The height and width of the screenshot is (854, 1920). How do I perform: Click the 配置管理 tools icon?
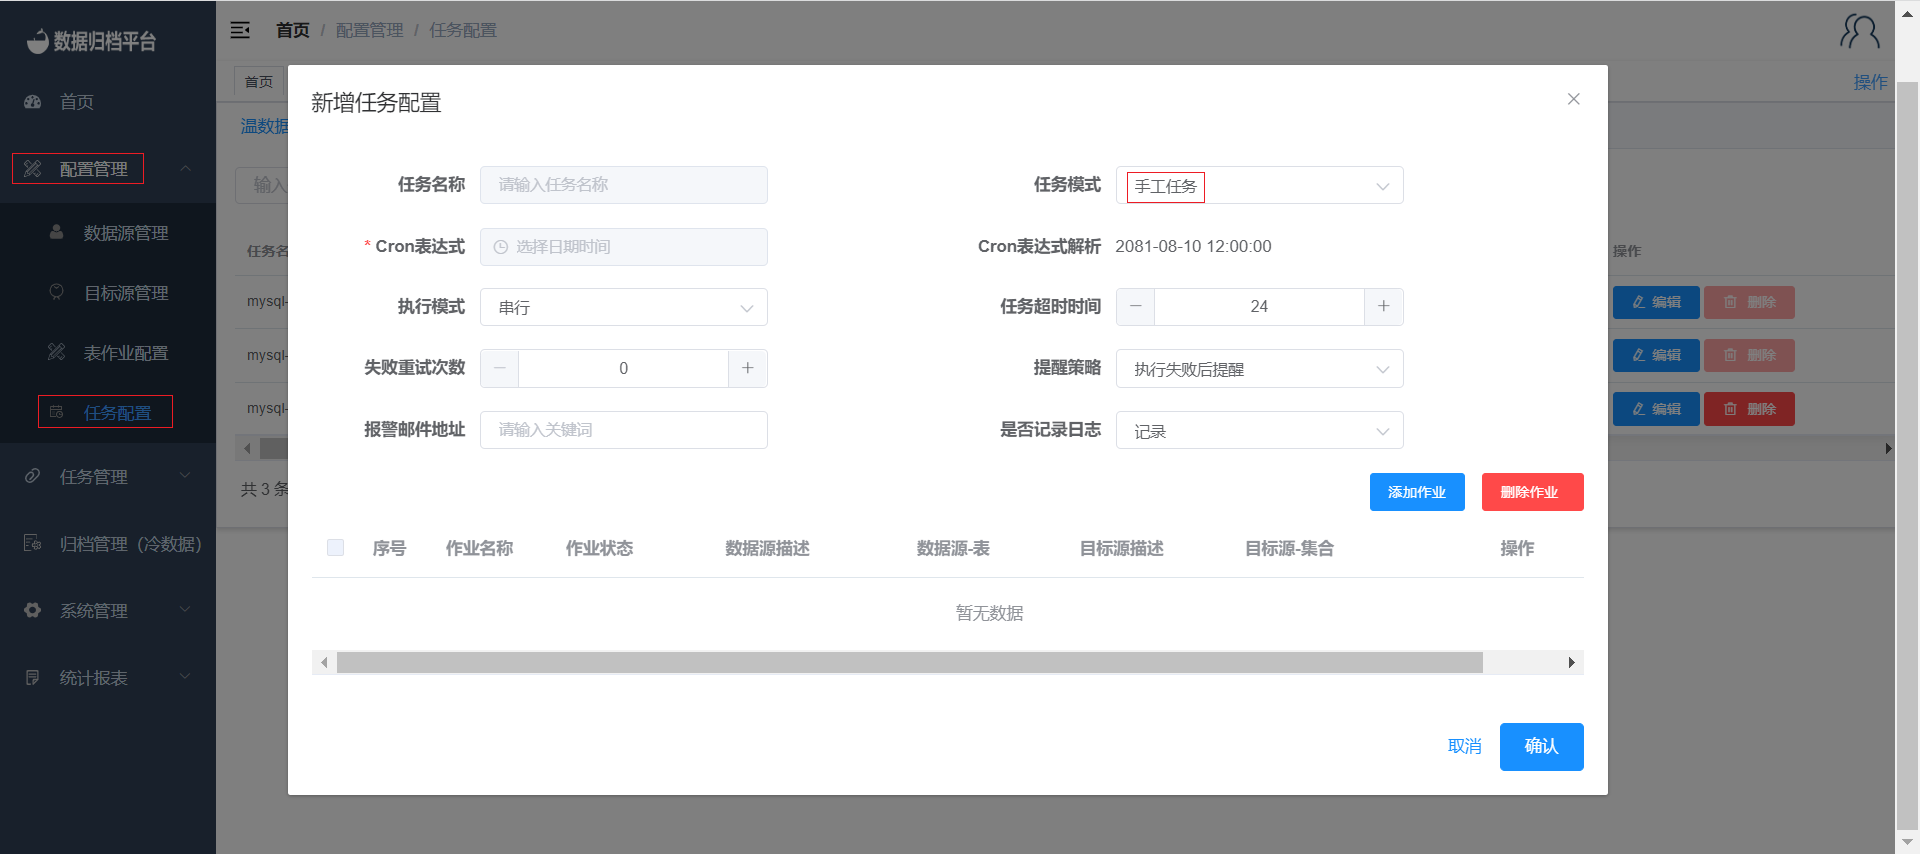pos(33,169)
